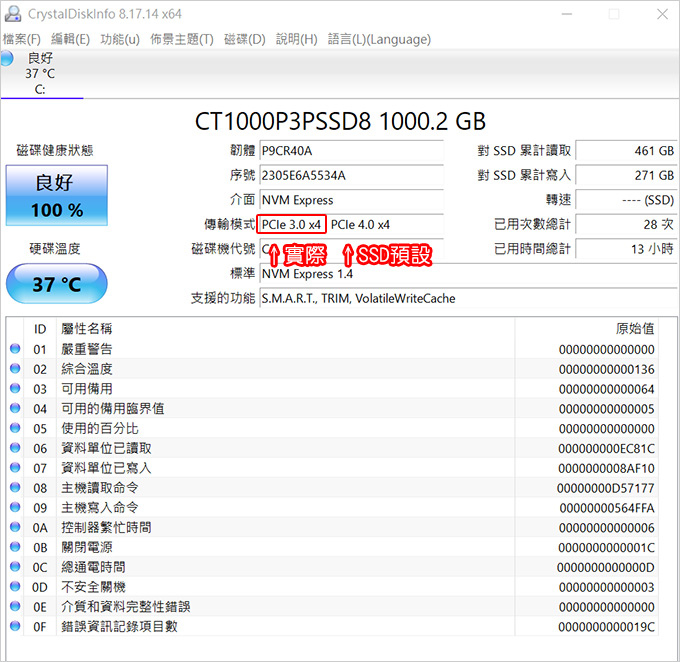Click the power on count 28 次 field
Image resolution: width=680 pixels, height=662 pixels.
click(626, 225)
